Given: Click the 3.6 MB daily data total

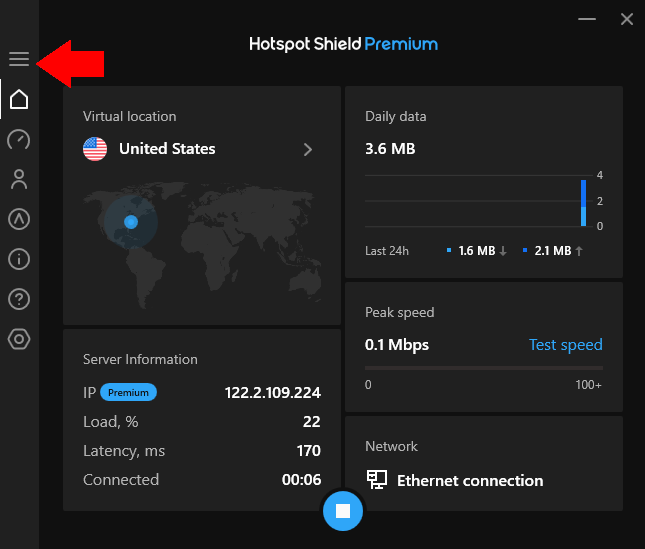Looking at the screenshot, I should coord(390,149).
